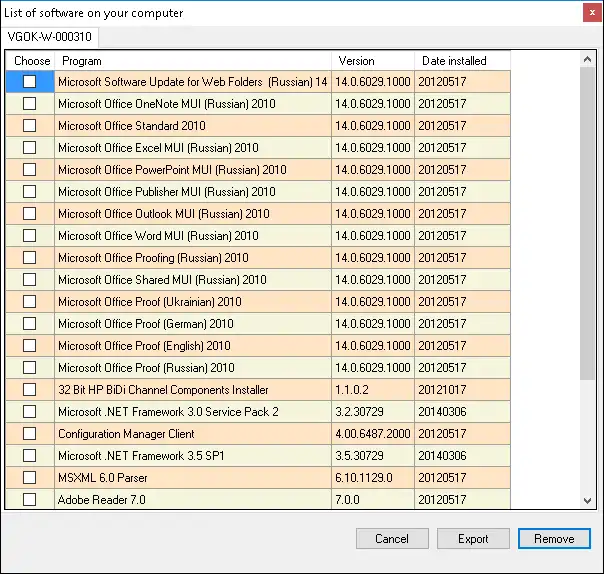The image size is (604, 574).
Task: Click 'MSXML 6.0 Parser' program name
Action: (103, 478)
